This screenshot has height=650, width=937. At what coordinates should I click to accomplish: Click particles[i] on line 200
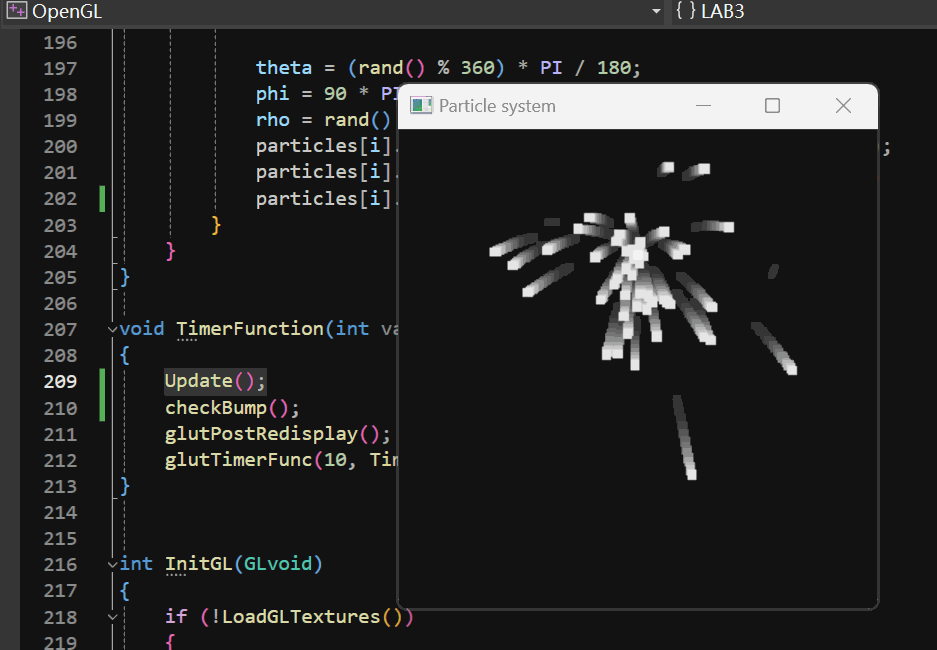click(x=323, y=146)
